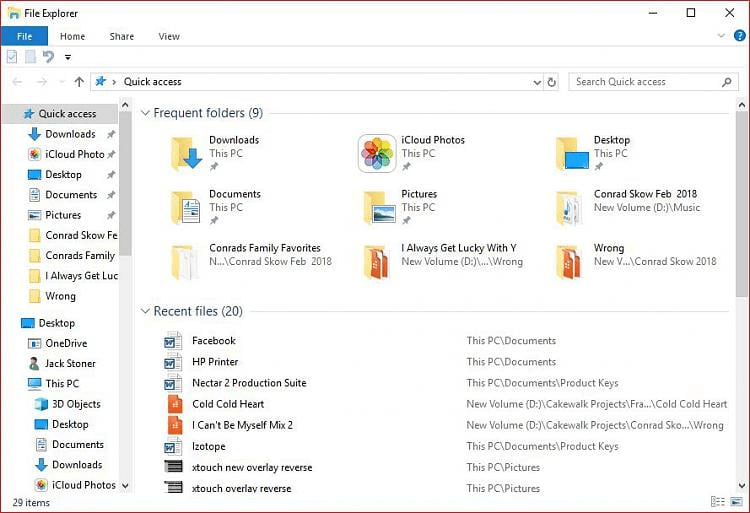Click the Up one level arrow
The image size is (750, 513).
pos(79,82)
